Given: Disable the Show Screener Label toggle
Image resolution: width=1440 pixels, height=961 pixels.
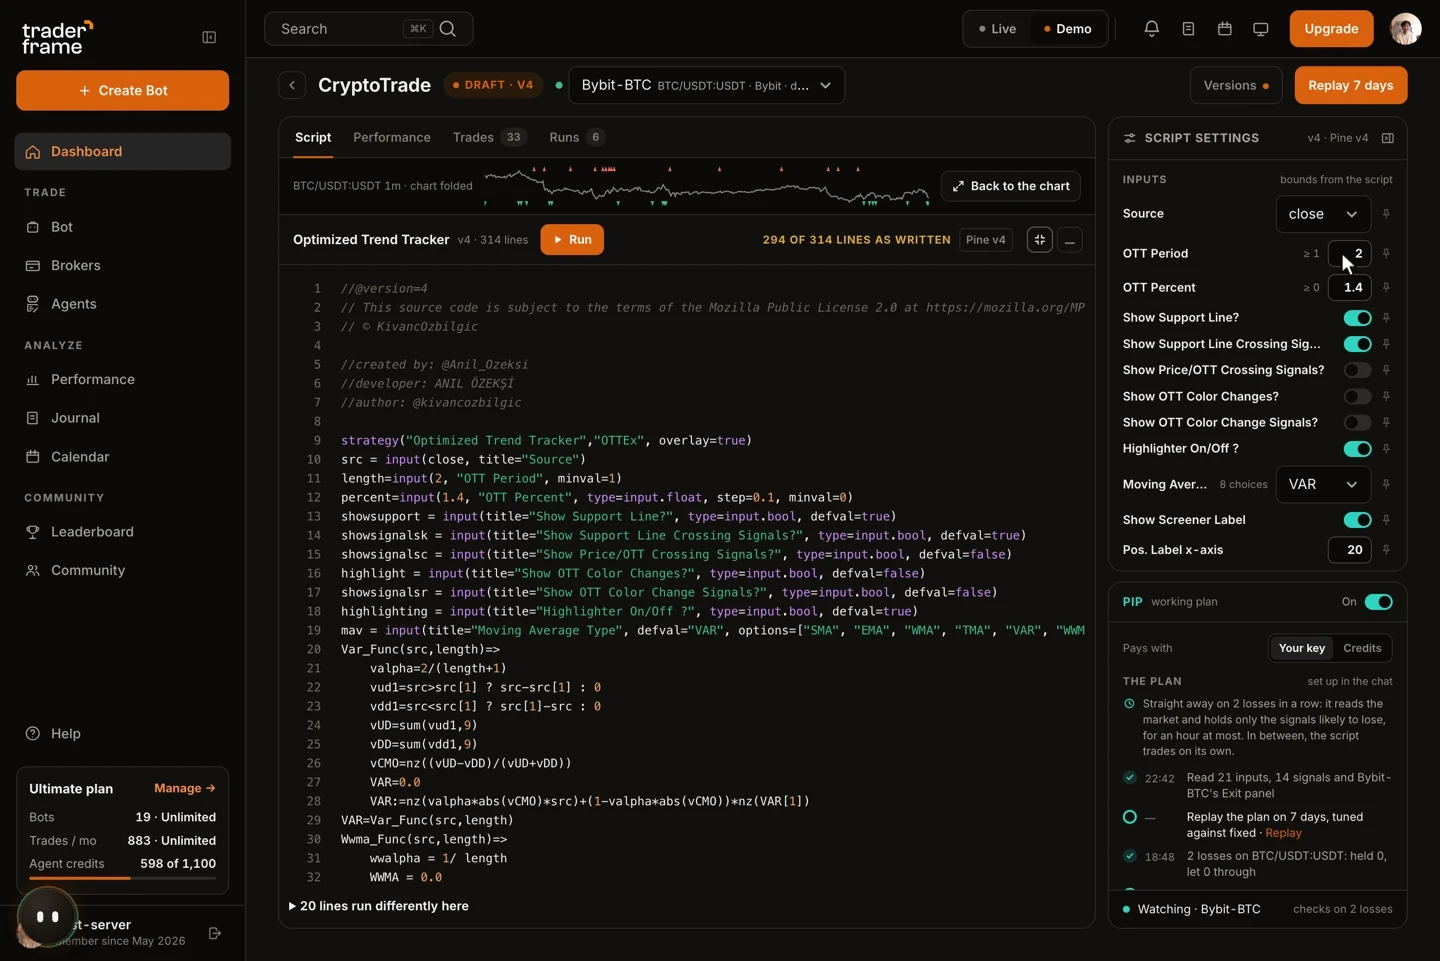Looking at the screenshot, I should tap(1357, 520).
